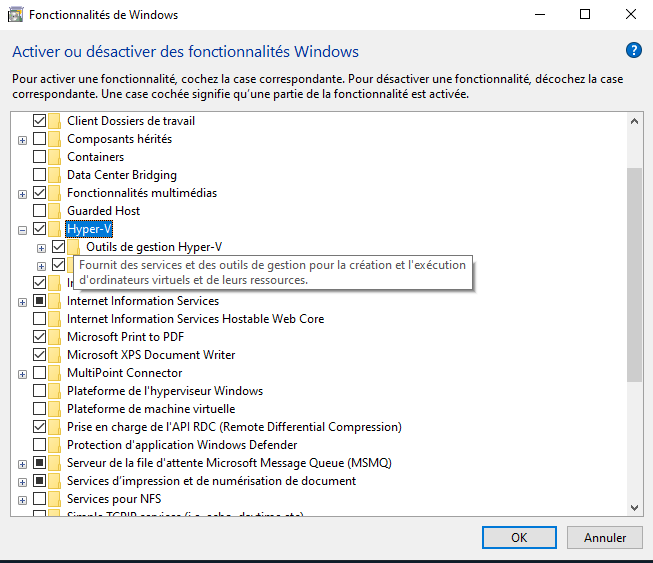This screenshot has width=653, height=563.
Task: Click folder icon next to Data Center Bridging
Action: coord(54,175)
